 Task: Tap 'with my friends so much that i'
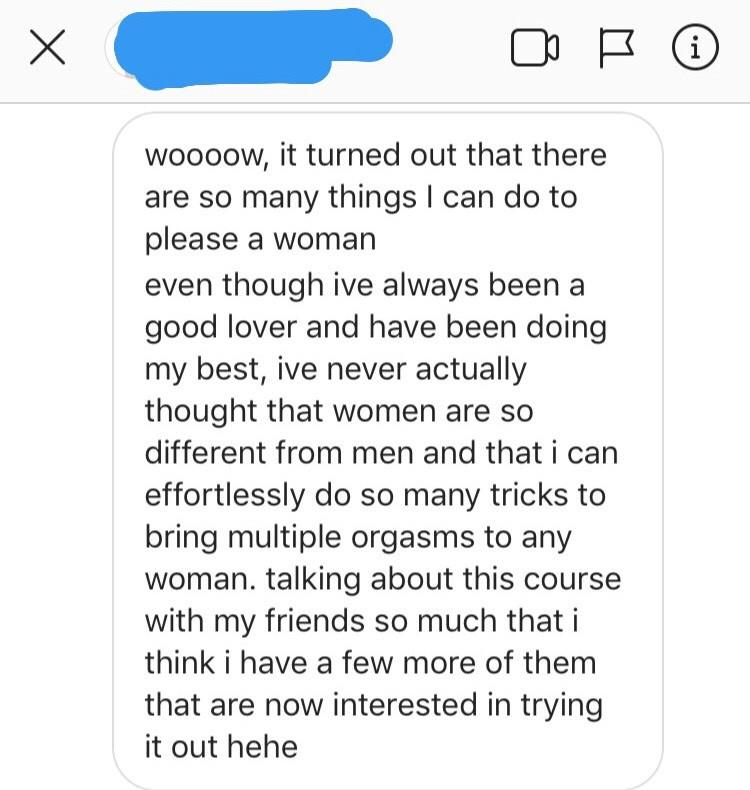(362, 621)
